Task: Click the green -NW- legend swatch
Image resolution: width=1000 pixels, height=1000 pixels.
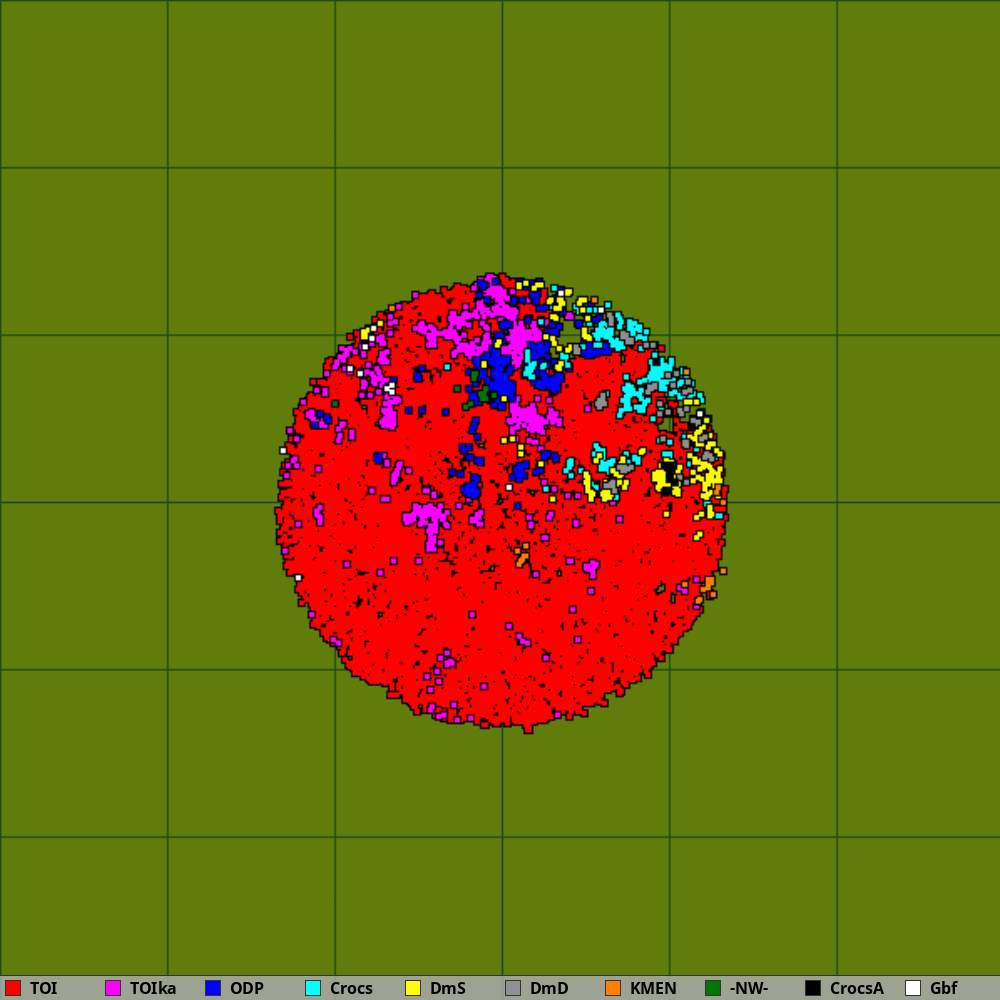Action: point(713,988)
